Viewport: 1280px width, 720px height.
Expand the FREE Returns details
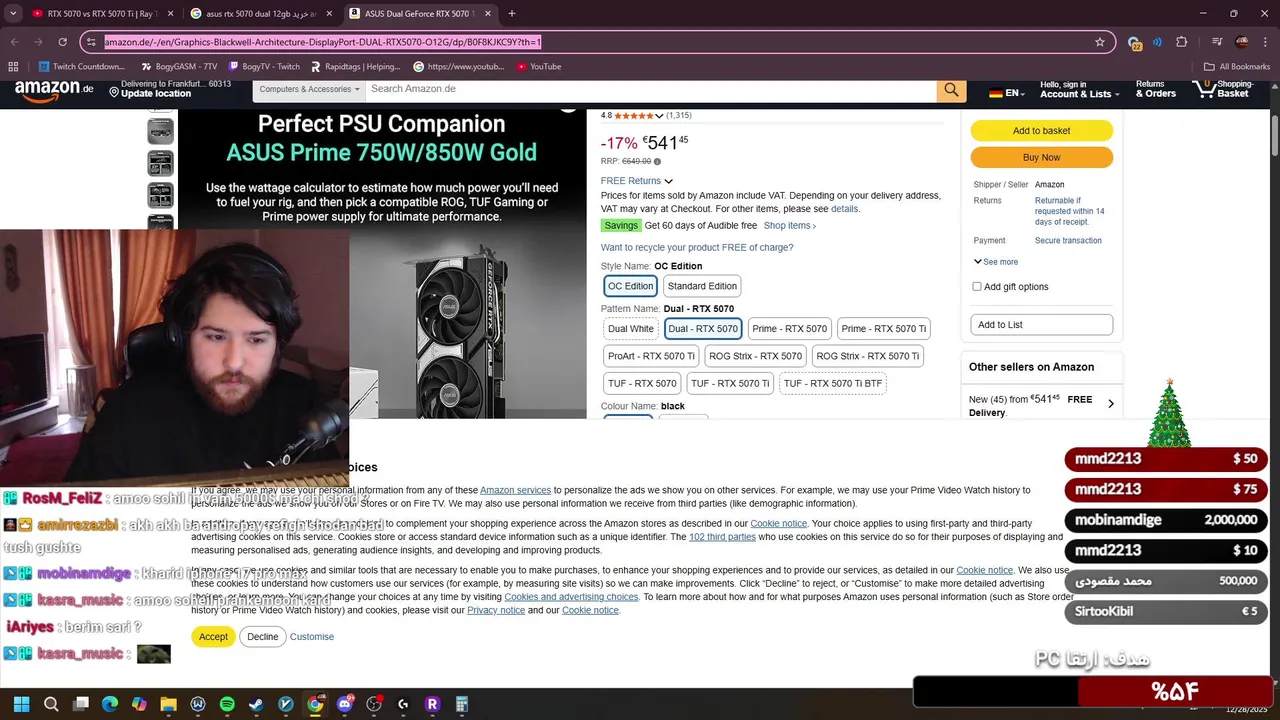[x=636, y=181]
